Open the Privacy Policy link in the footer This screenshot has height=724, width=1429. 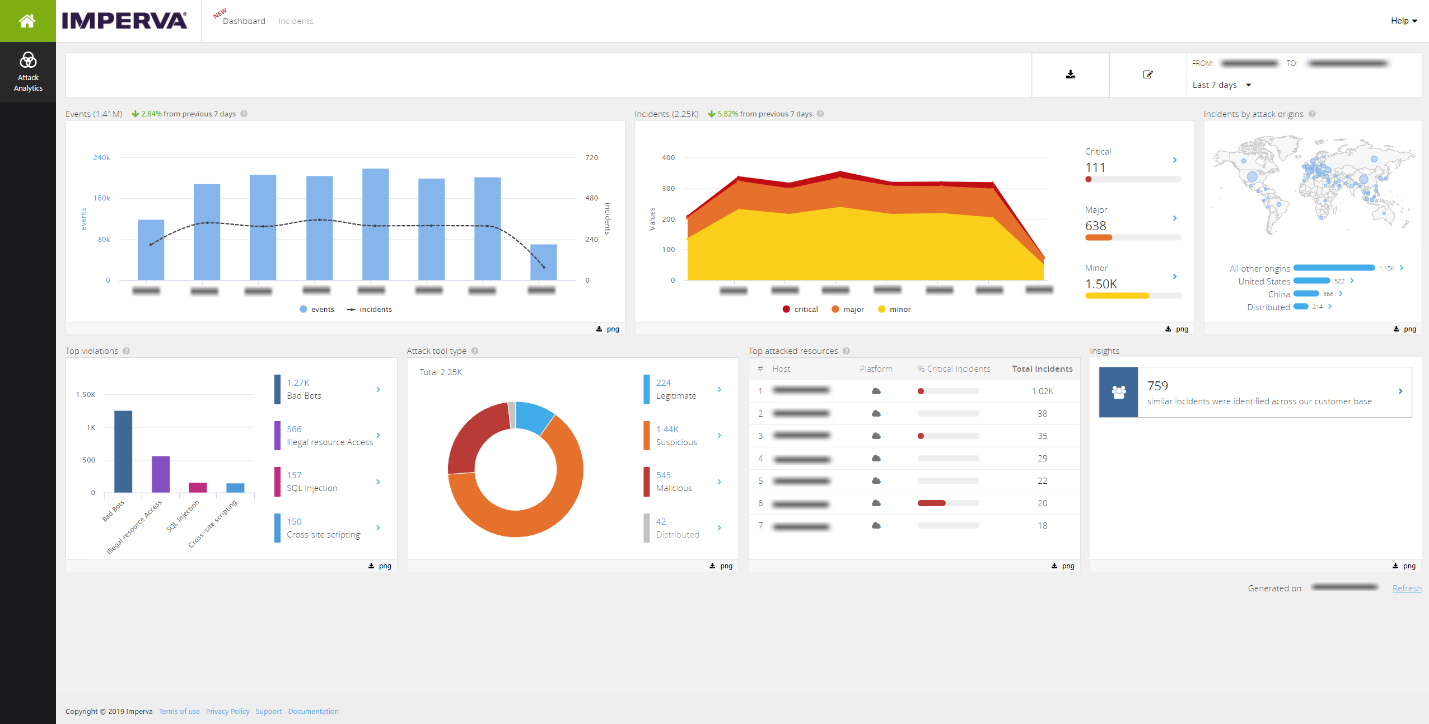[x=227, y=711]
